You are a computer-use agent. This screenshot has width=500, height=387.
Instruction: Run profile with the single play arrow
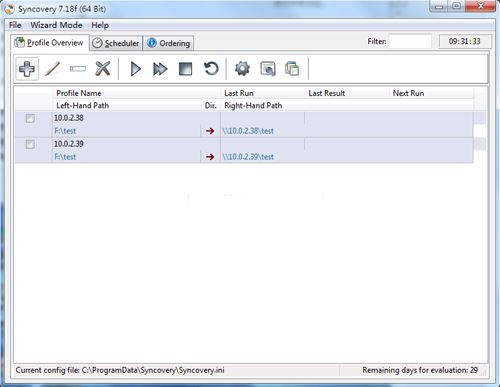[x=135, y=69]
